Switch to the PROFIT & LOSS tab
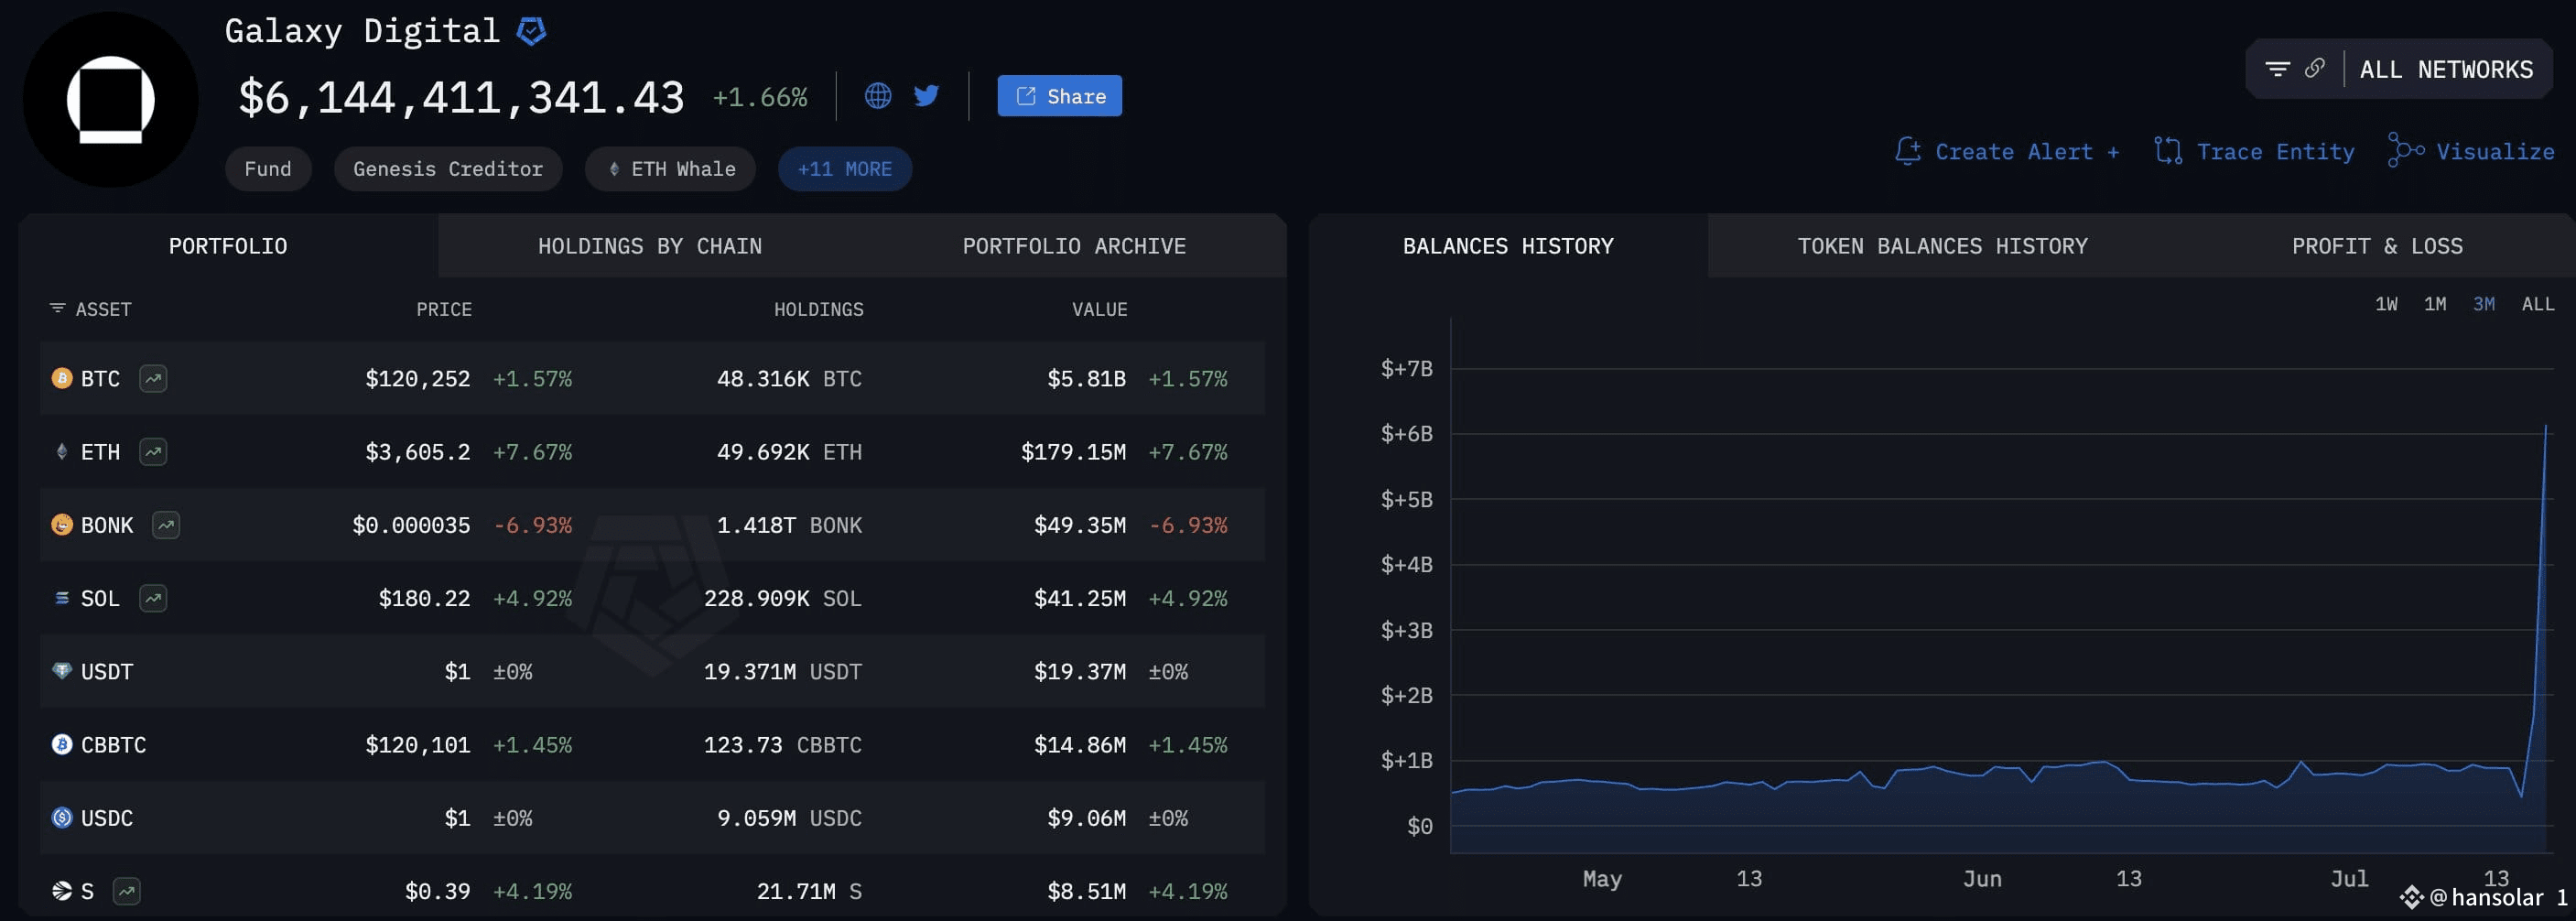This screenshot has height=921, width=2576. [2377, 246]
